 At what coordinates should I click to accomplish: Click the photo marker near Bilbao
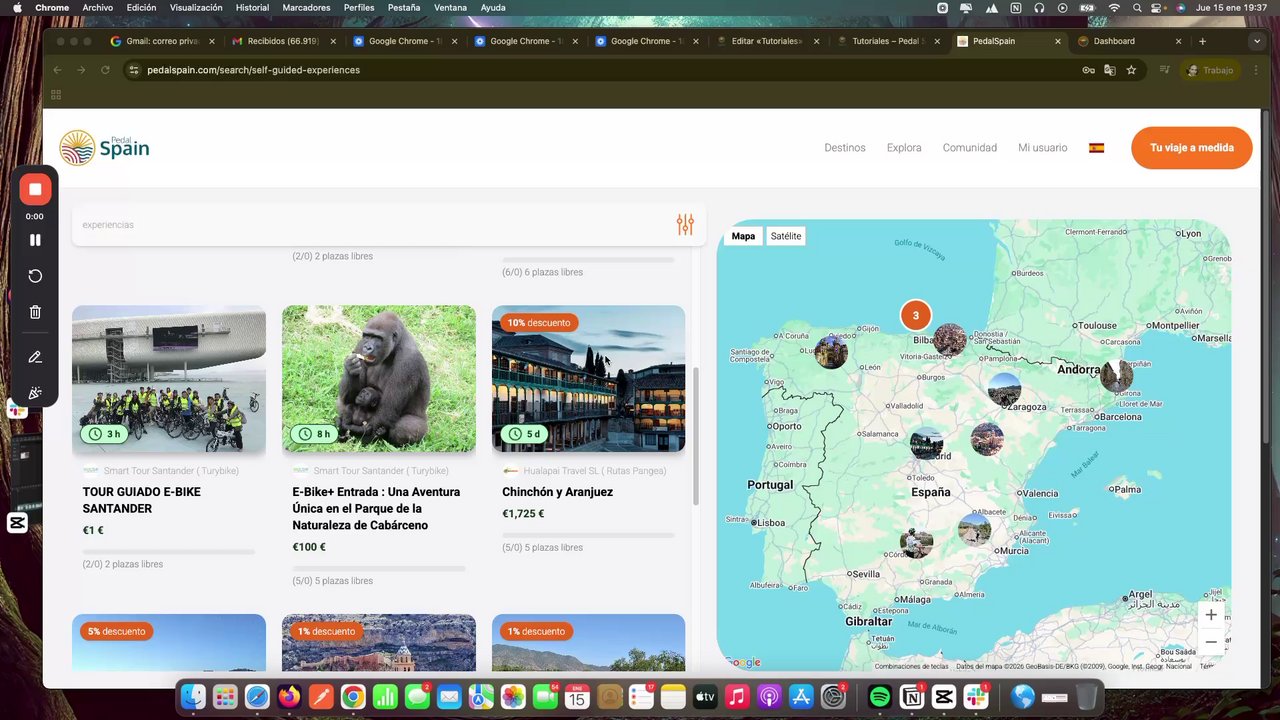coord(950,340)
